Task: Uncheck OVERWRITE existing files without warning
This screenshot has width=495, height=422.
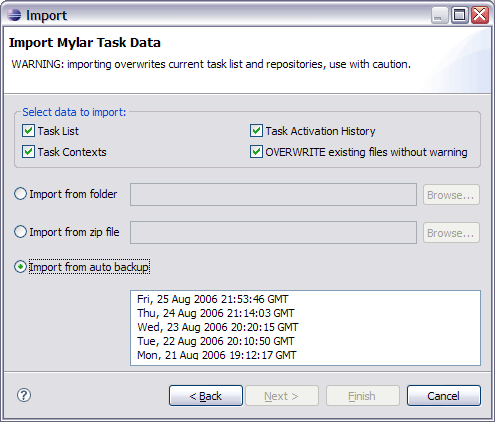Action: click(x=256, y=152)
